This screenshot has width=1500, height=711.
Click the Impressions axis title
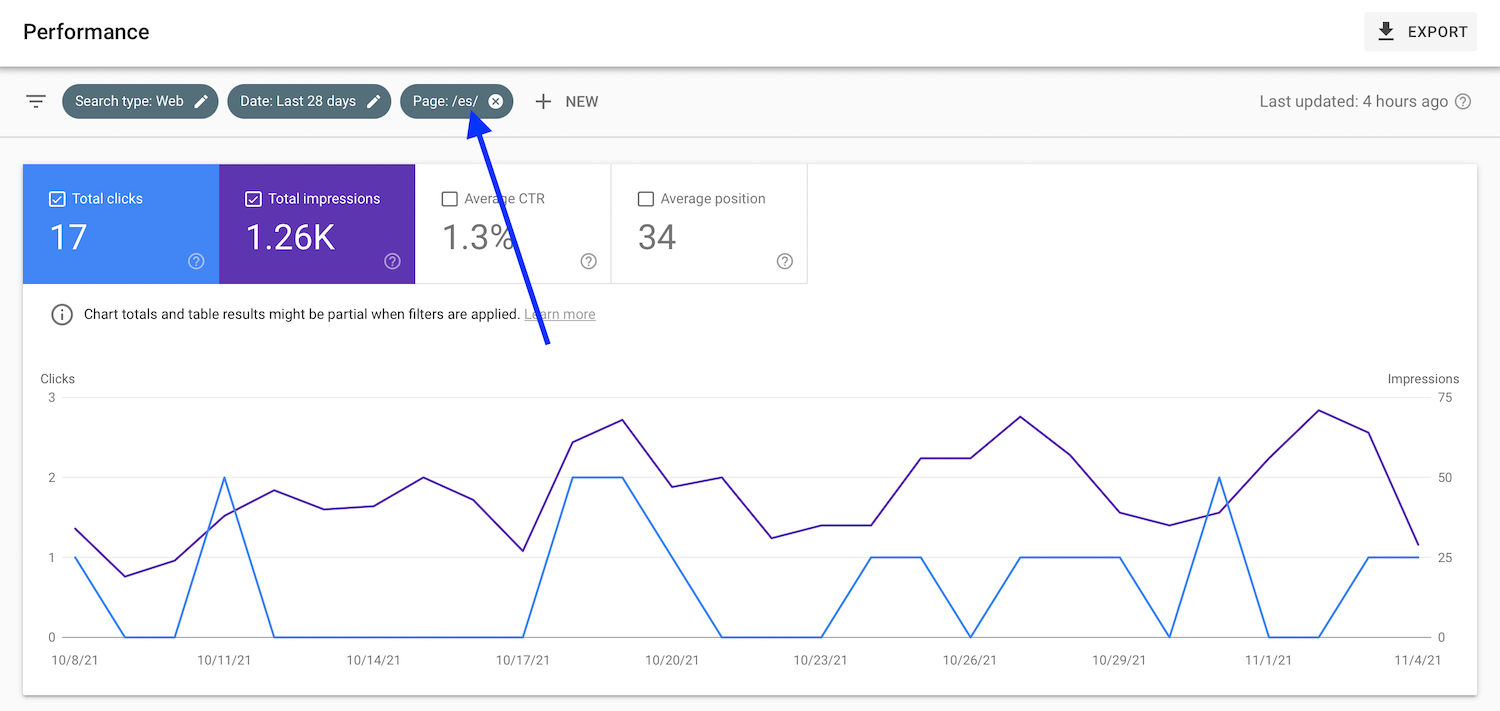pyautogui.click(x=1423, y=379)
